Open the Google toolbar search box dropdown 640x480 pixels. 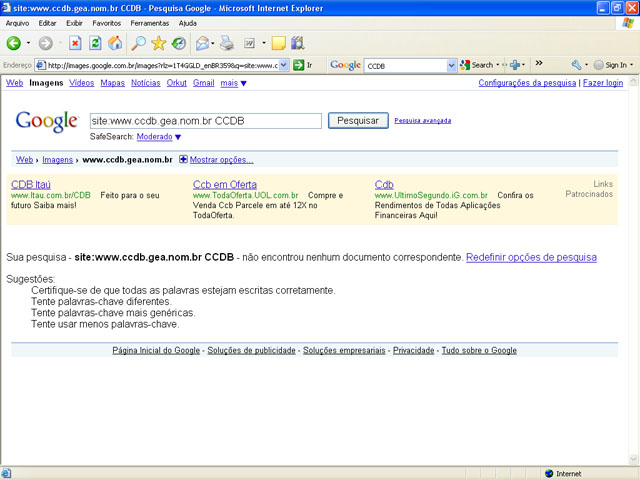coord(451,65)
